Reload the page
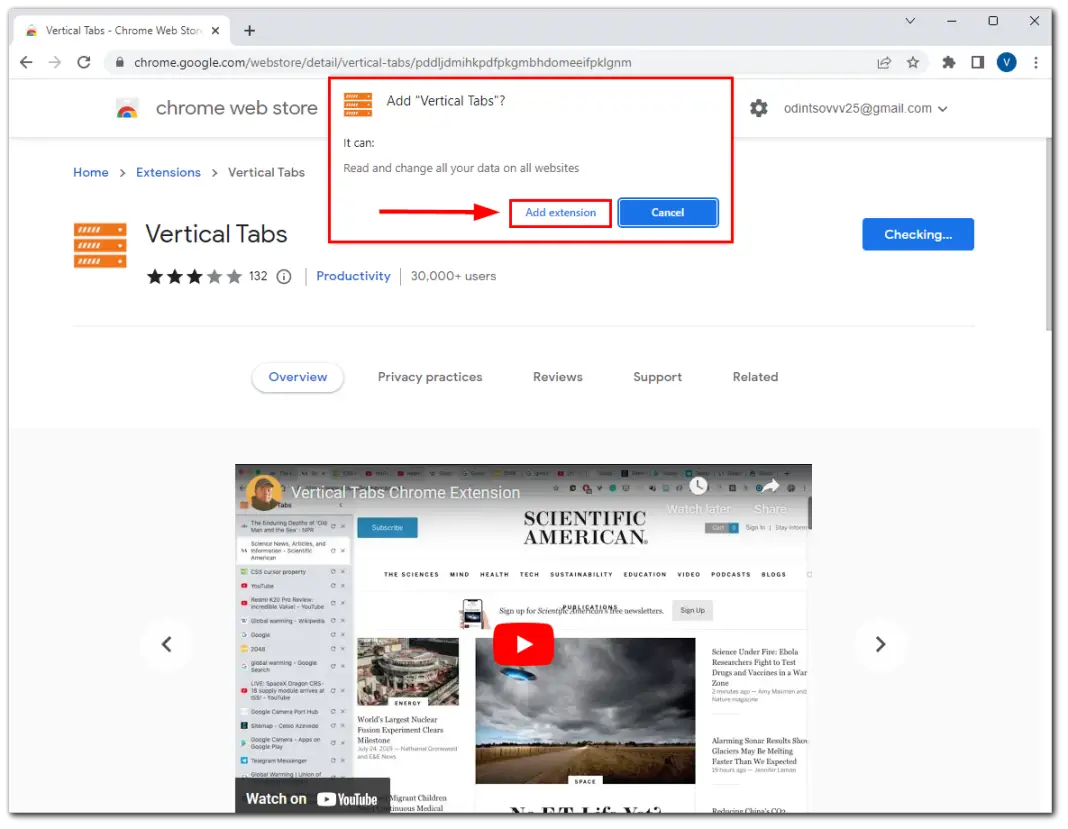The image size is (1068, 829). (x=84, y=62)
